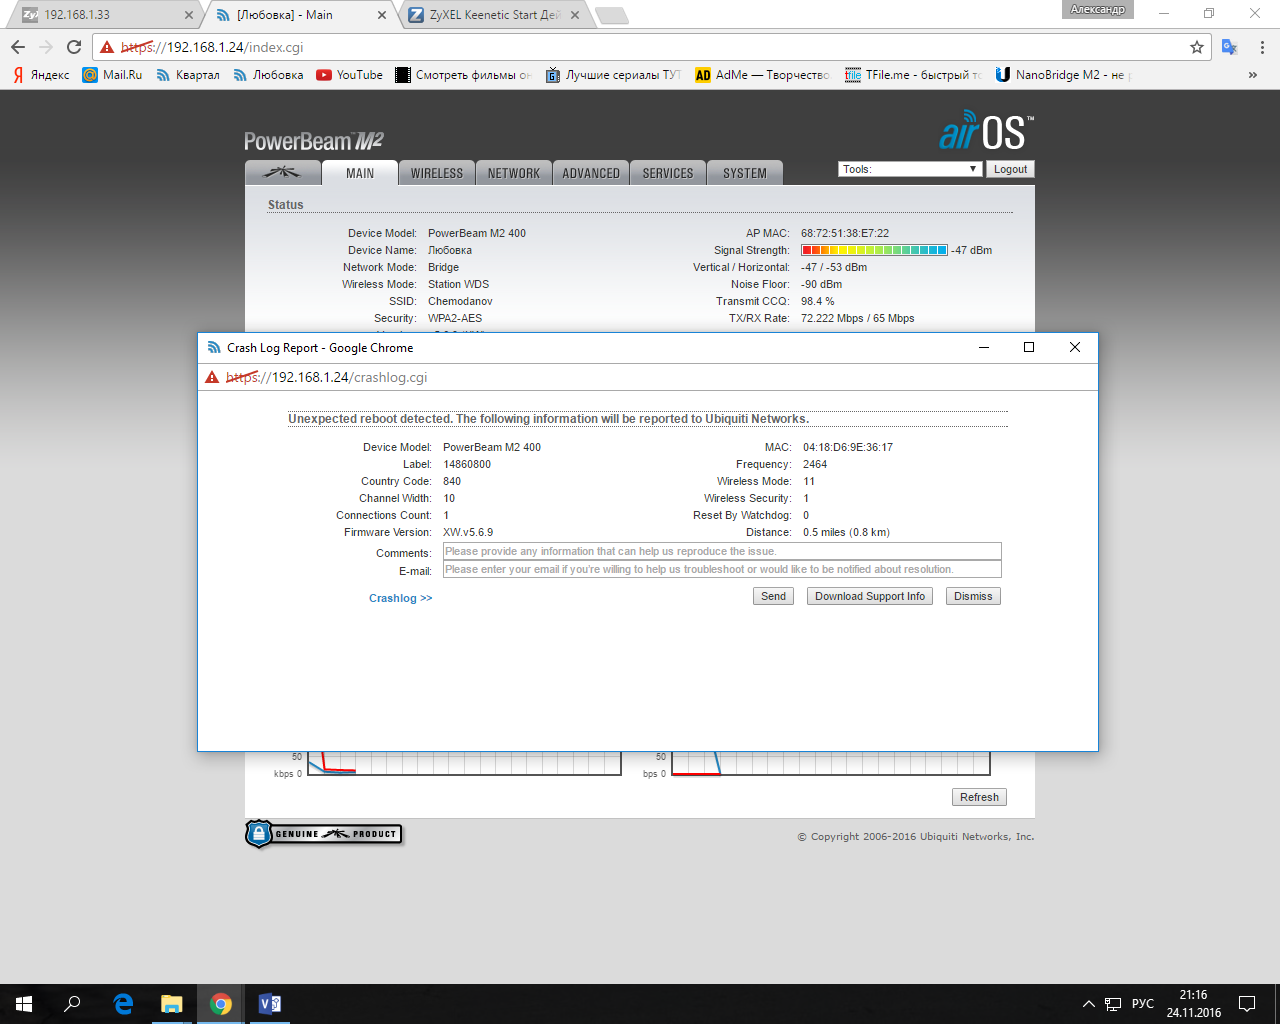The image size is (1280, 1024).
Task: Click Александр profile button
Action: click(1098, 10)
